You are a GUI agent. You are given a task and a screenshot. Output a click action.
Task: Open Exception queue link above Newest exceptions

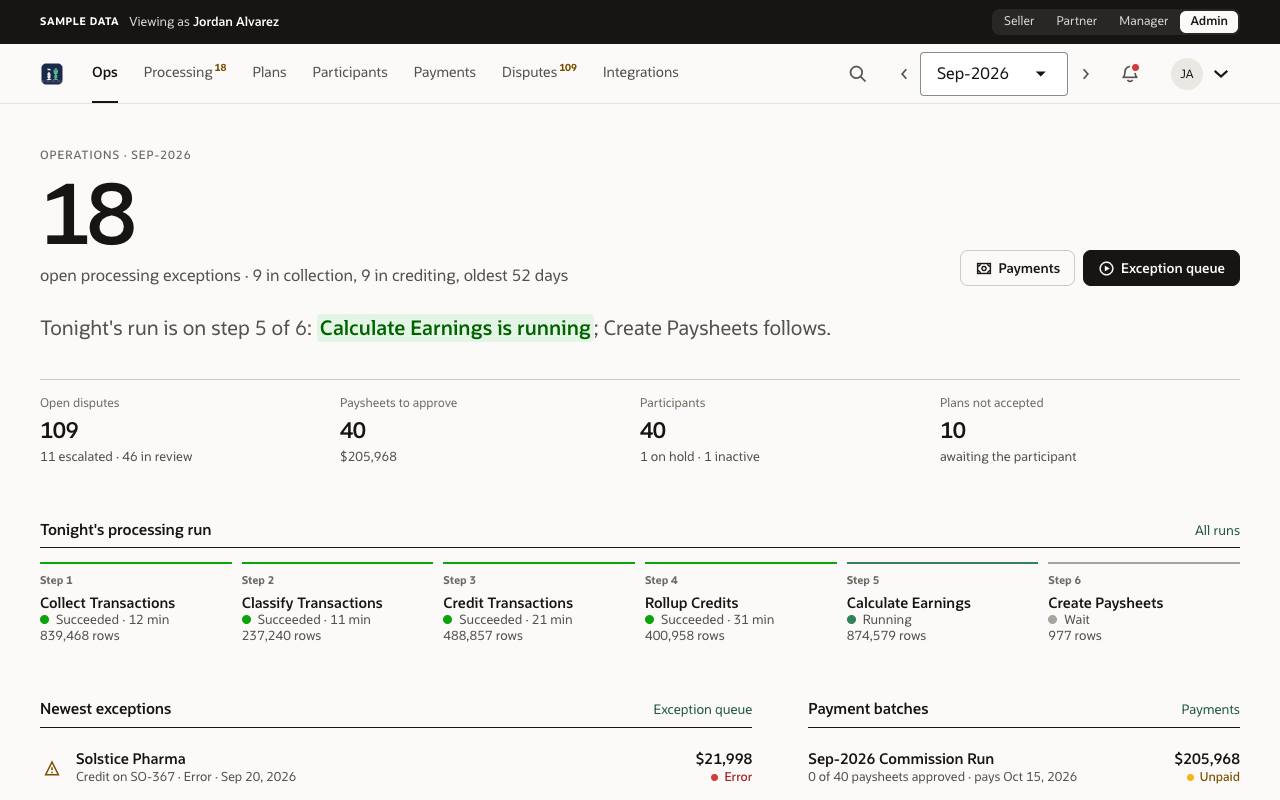coord(702,709)
